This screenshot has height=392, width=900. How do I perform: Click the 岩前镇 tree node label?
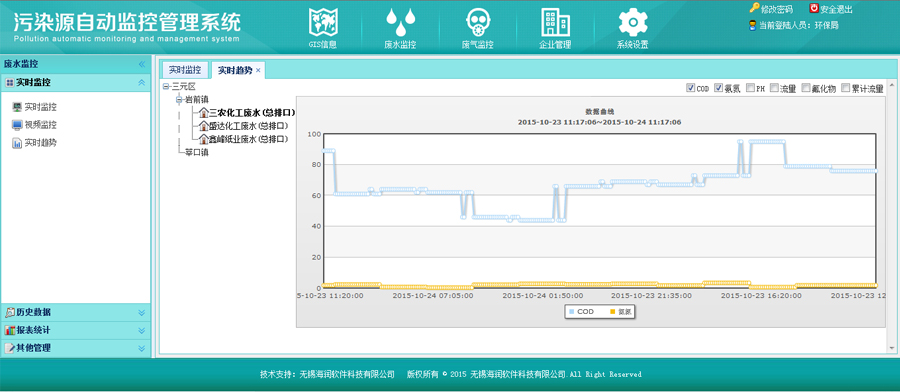coord(196,100)
